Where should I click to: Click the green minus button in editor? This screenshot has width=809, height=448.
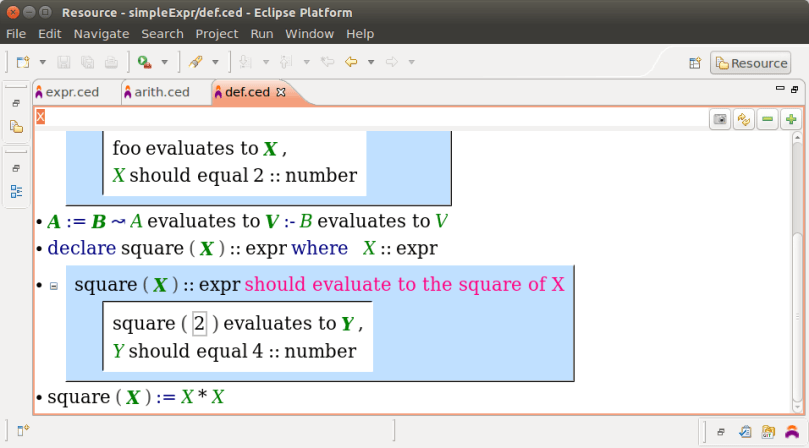coord(768,119)
